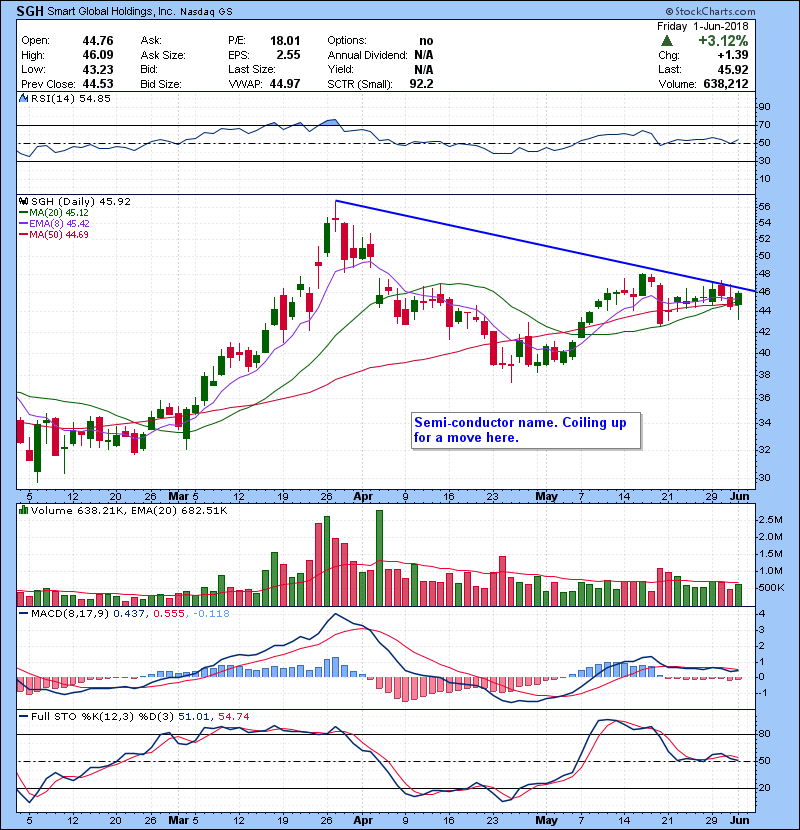Click the Open value 44.76
This screenshot has height=830, width=800.
[x=98, y=40]
